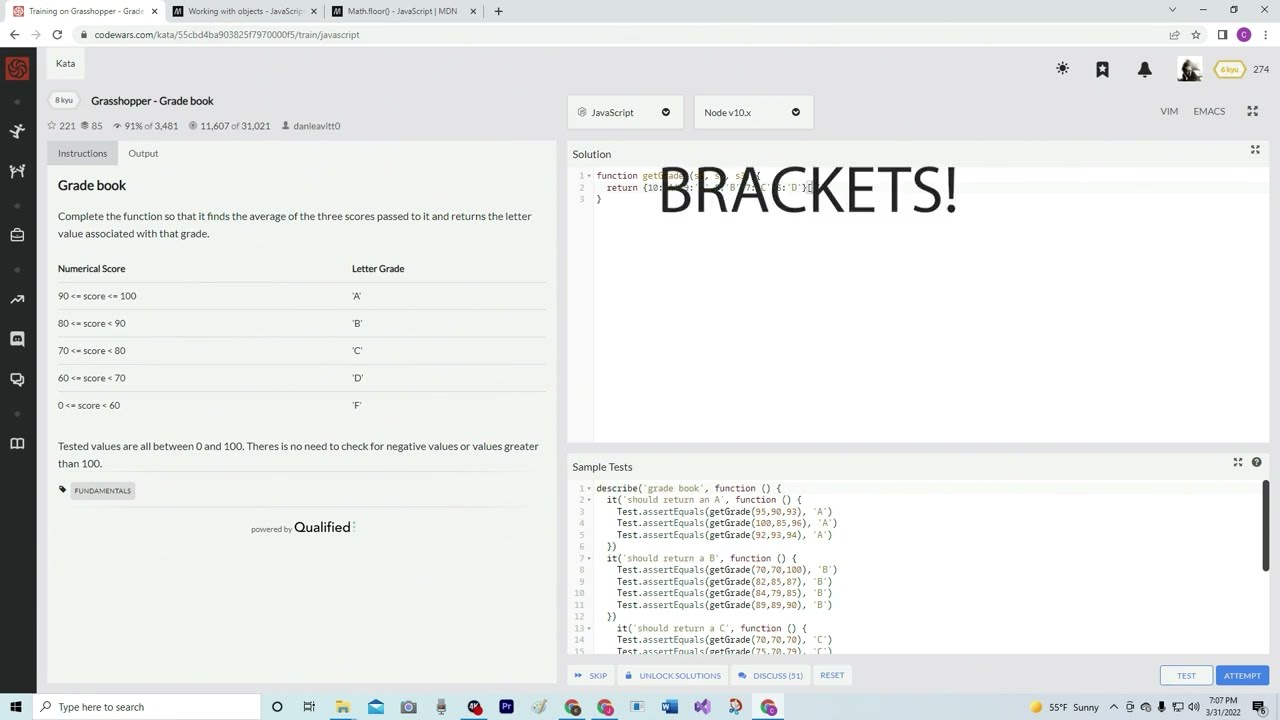Open the Freestyle sparring sidebar icon
This screenshot has width=1280, height=720.
[17, 171]
